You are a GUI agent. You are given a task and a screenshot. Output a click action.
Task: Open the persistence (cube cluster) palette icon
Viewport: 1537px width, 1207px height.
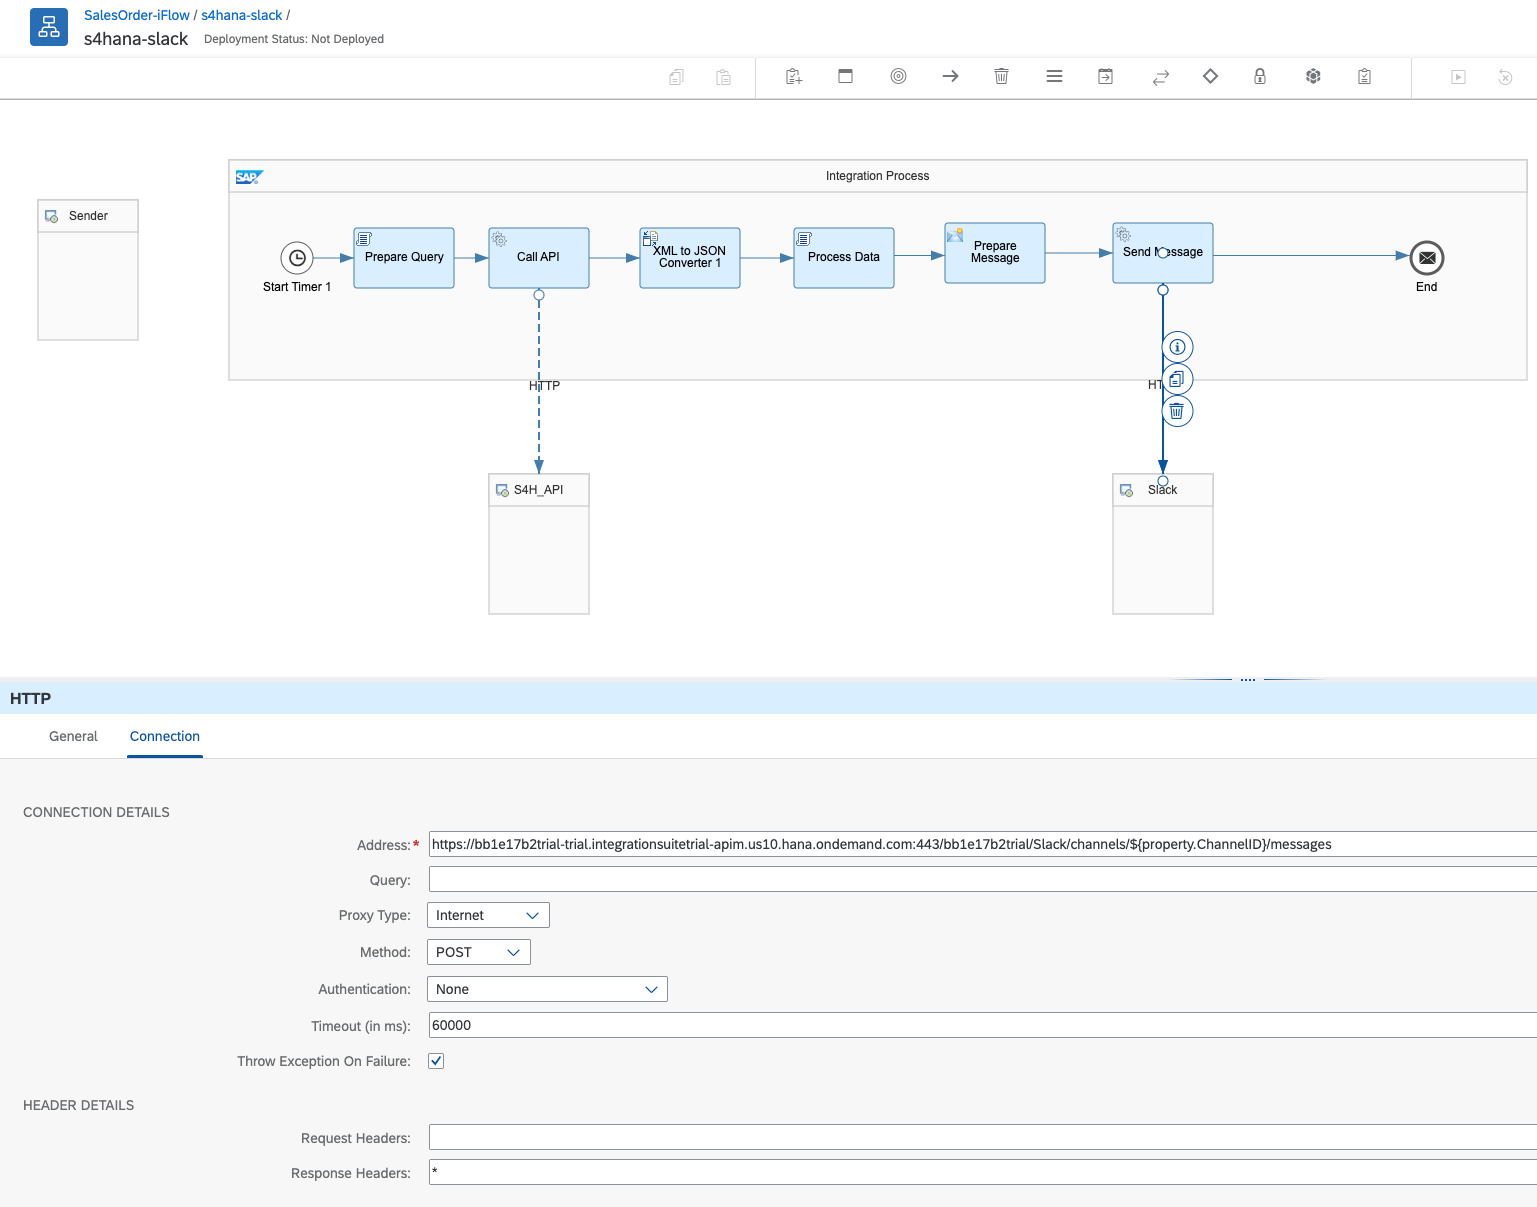[x=1313, y=76]
